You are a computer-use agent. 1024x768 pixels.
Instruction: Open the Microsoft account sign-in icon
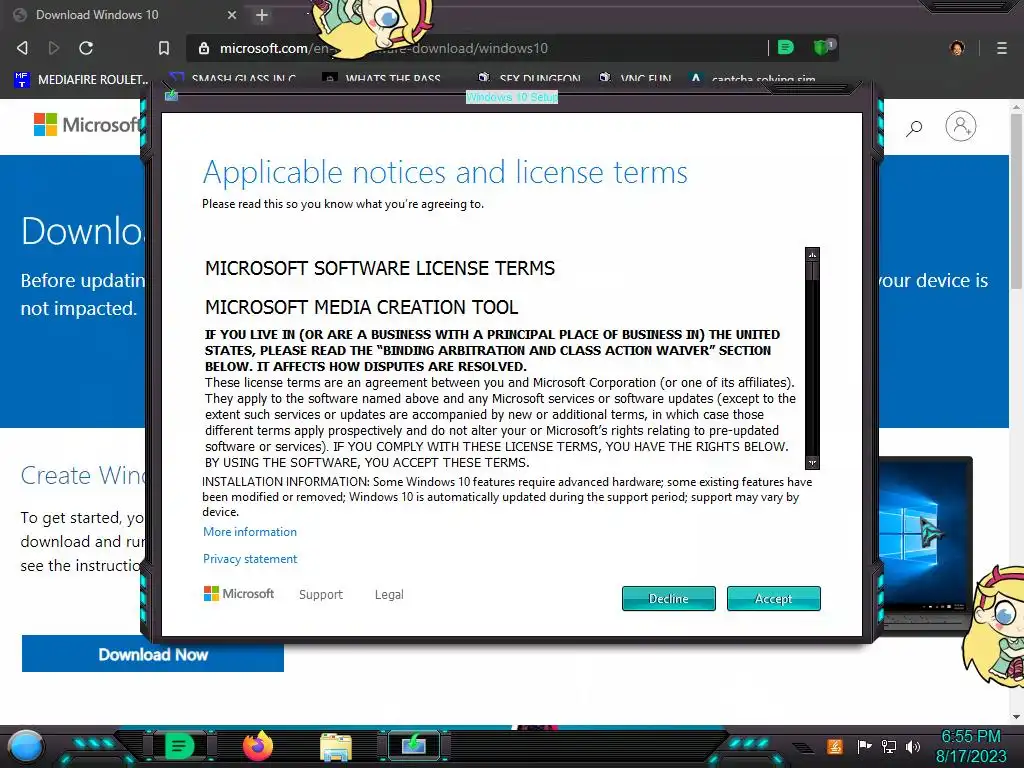point(961,127)
